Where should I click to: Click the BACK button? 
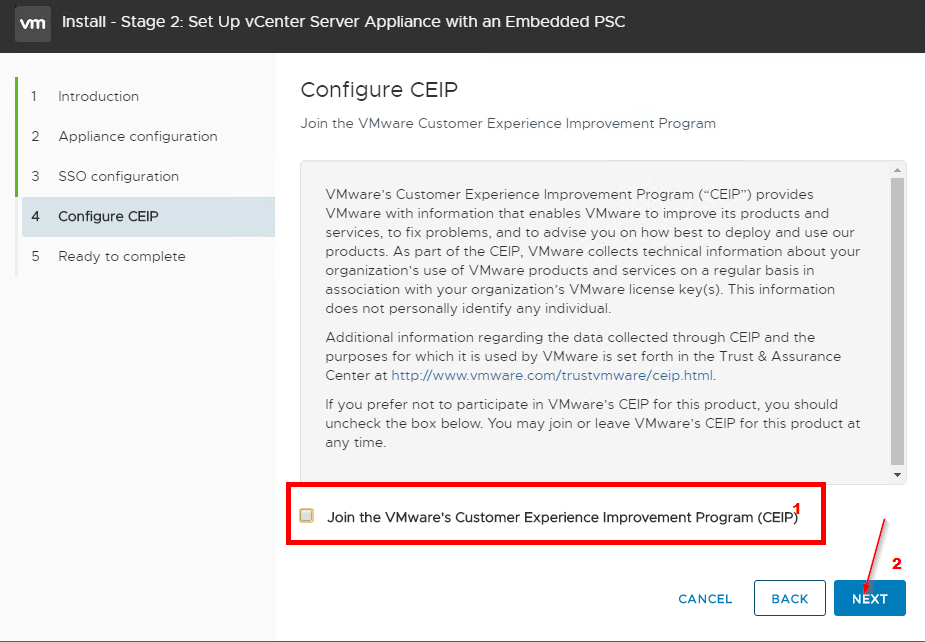pos(789,598)
